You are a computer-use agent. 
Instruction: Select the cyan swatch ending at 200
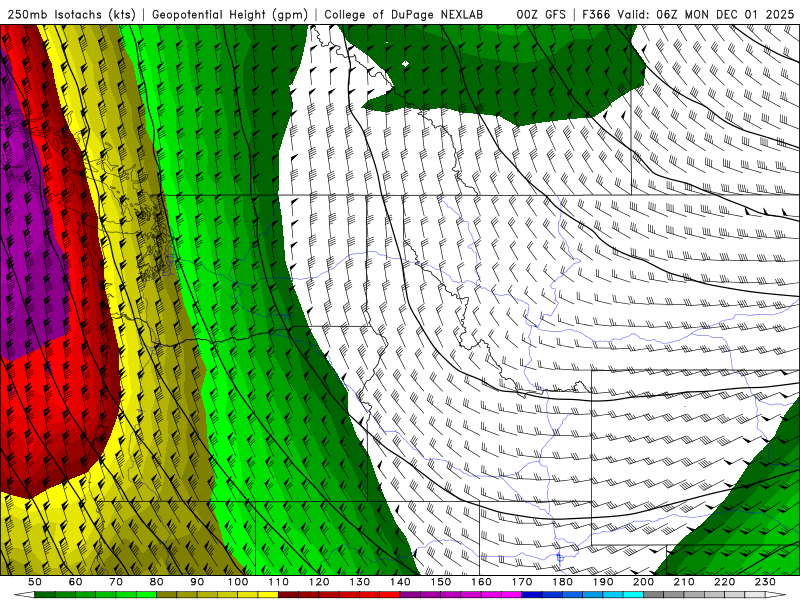633,595
